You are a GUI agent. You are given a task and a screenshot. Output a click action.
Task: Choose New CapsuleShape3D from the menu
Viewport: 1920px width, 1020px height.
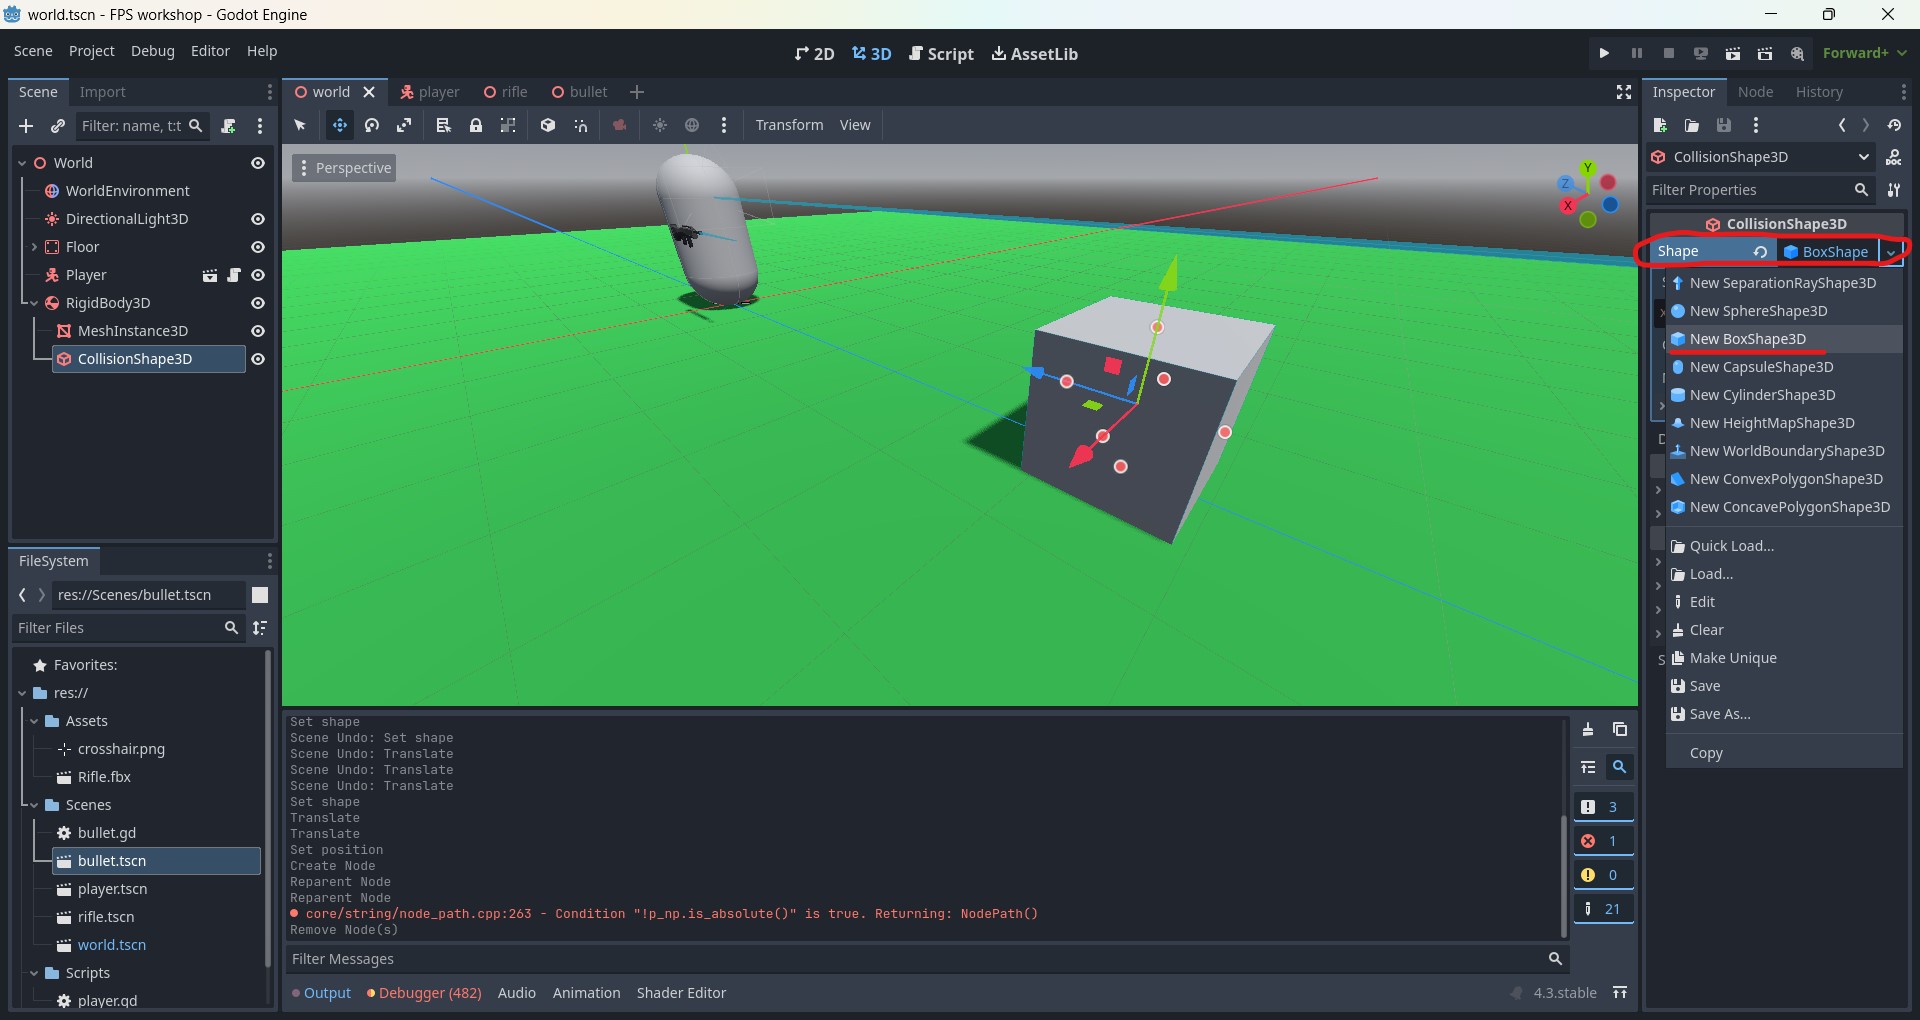tap(1761, 367)
